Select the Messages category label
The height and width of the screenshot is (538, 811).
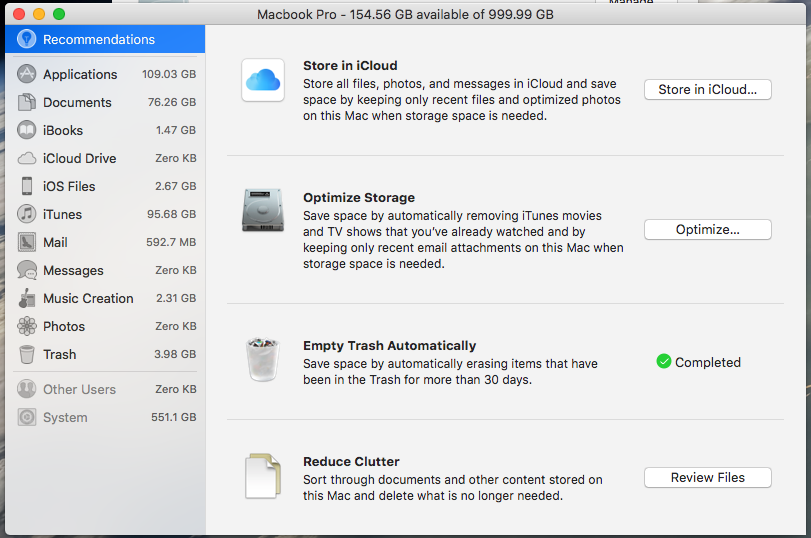[73, 271]
